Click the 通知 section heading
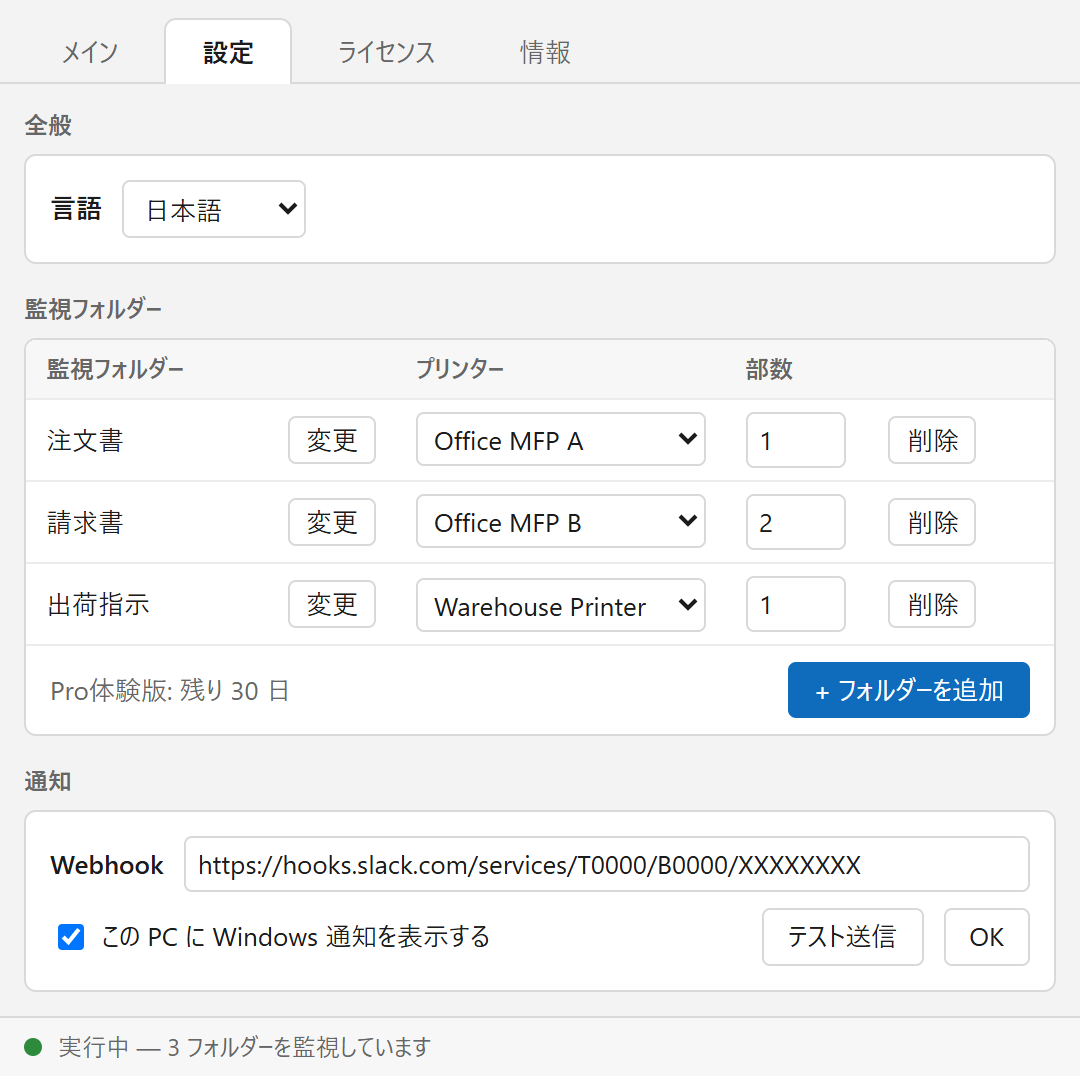This screenshot has width=1080, height=1076. coord(48,781)
